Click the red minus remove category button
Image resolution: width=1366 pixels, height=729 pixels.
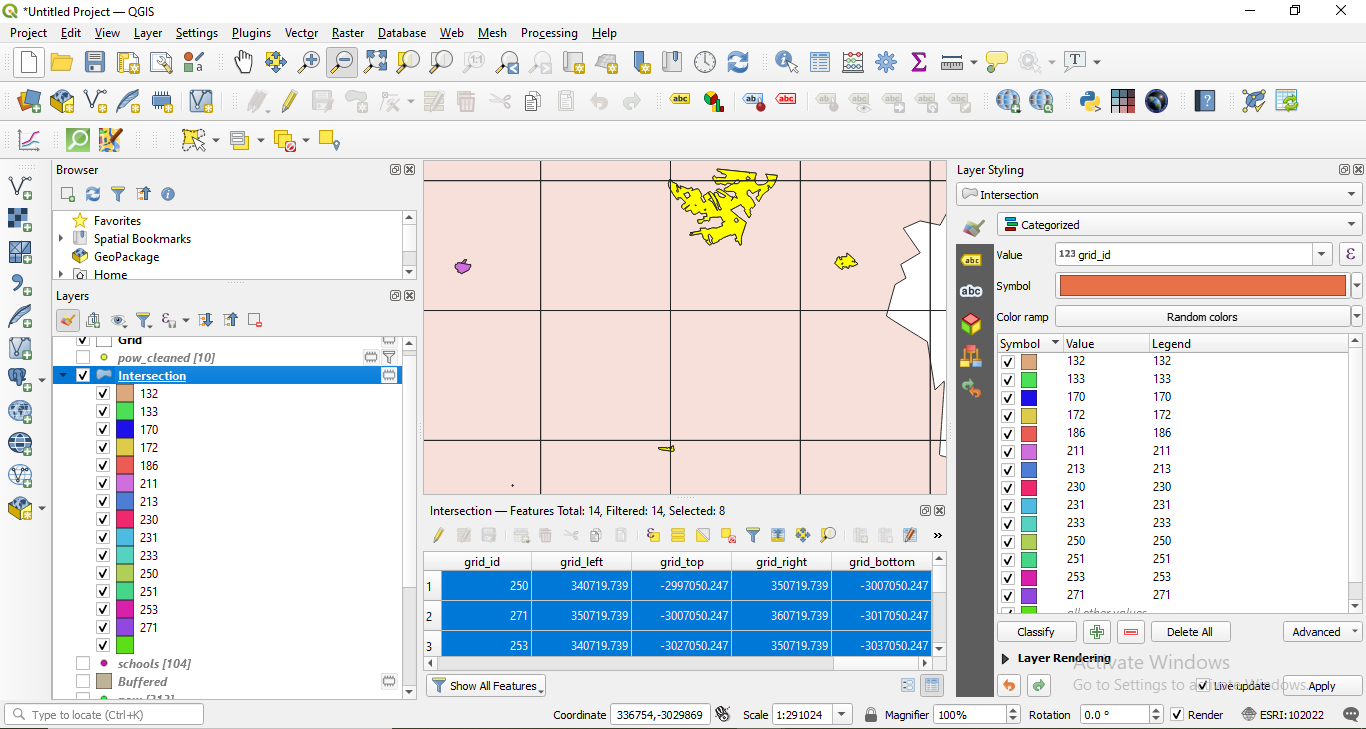[x=1131, y=632]
